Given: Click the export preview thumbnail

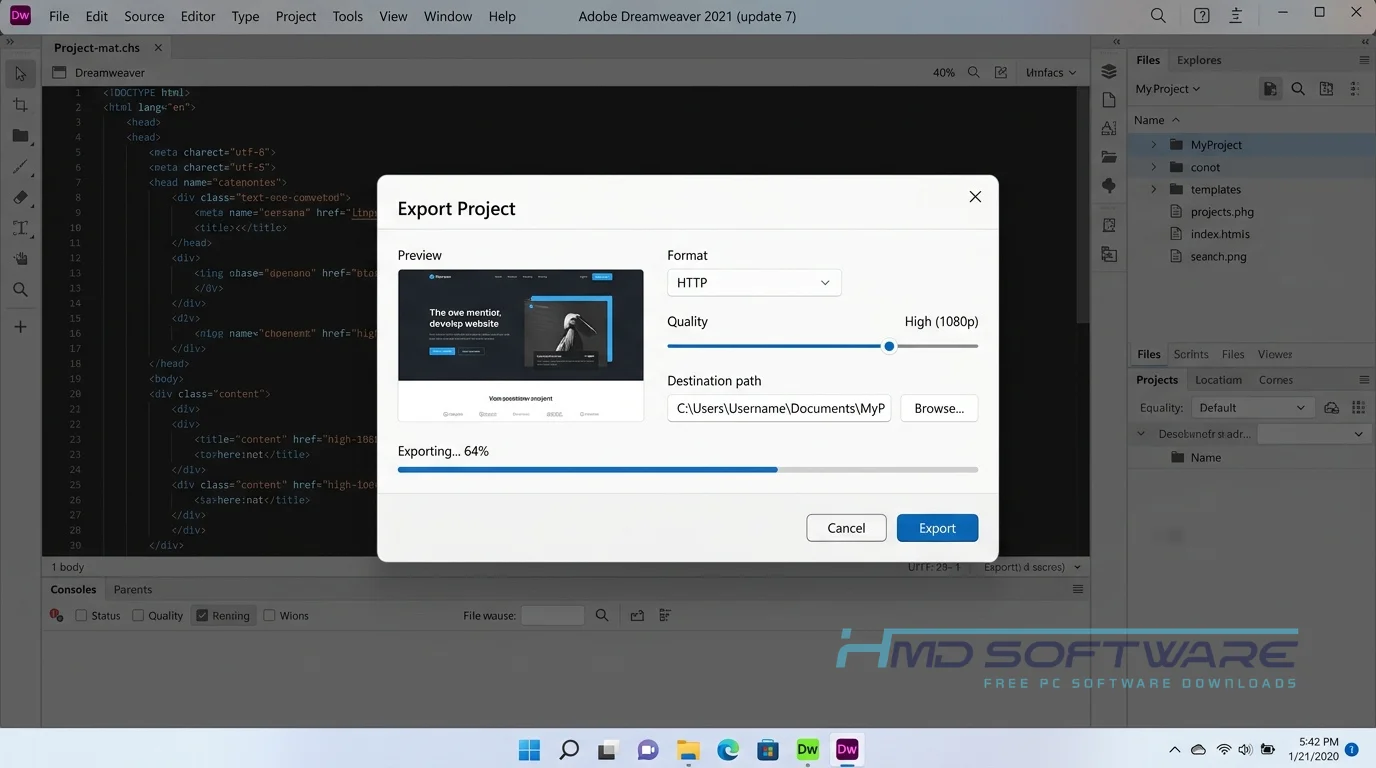Looking at the screenshot, I should click(521, 345).
